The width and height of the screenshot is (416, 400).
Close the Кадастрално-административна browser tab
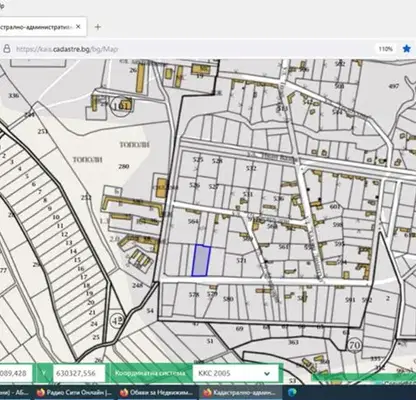pos(78,27)
